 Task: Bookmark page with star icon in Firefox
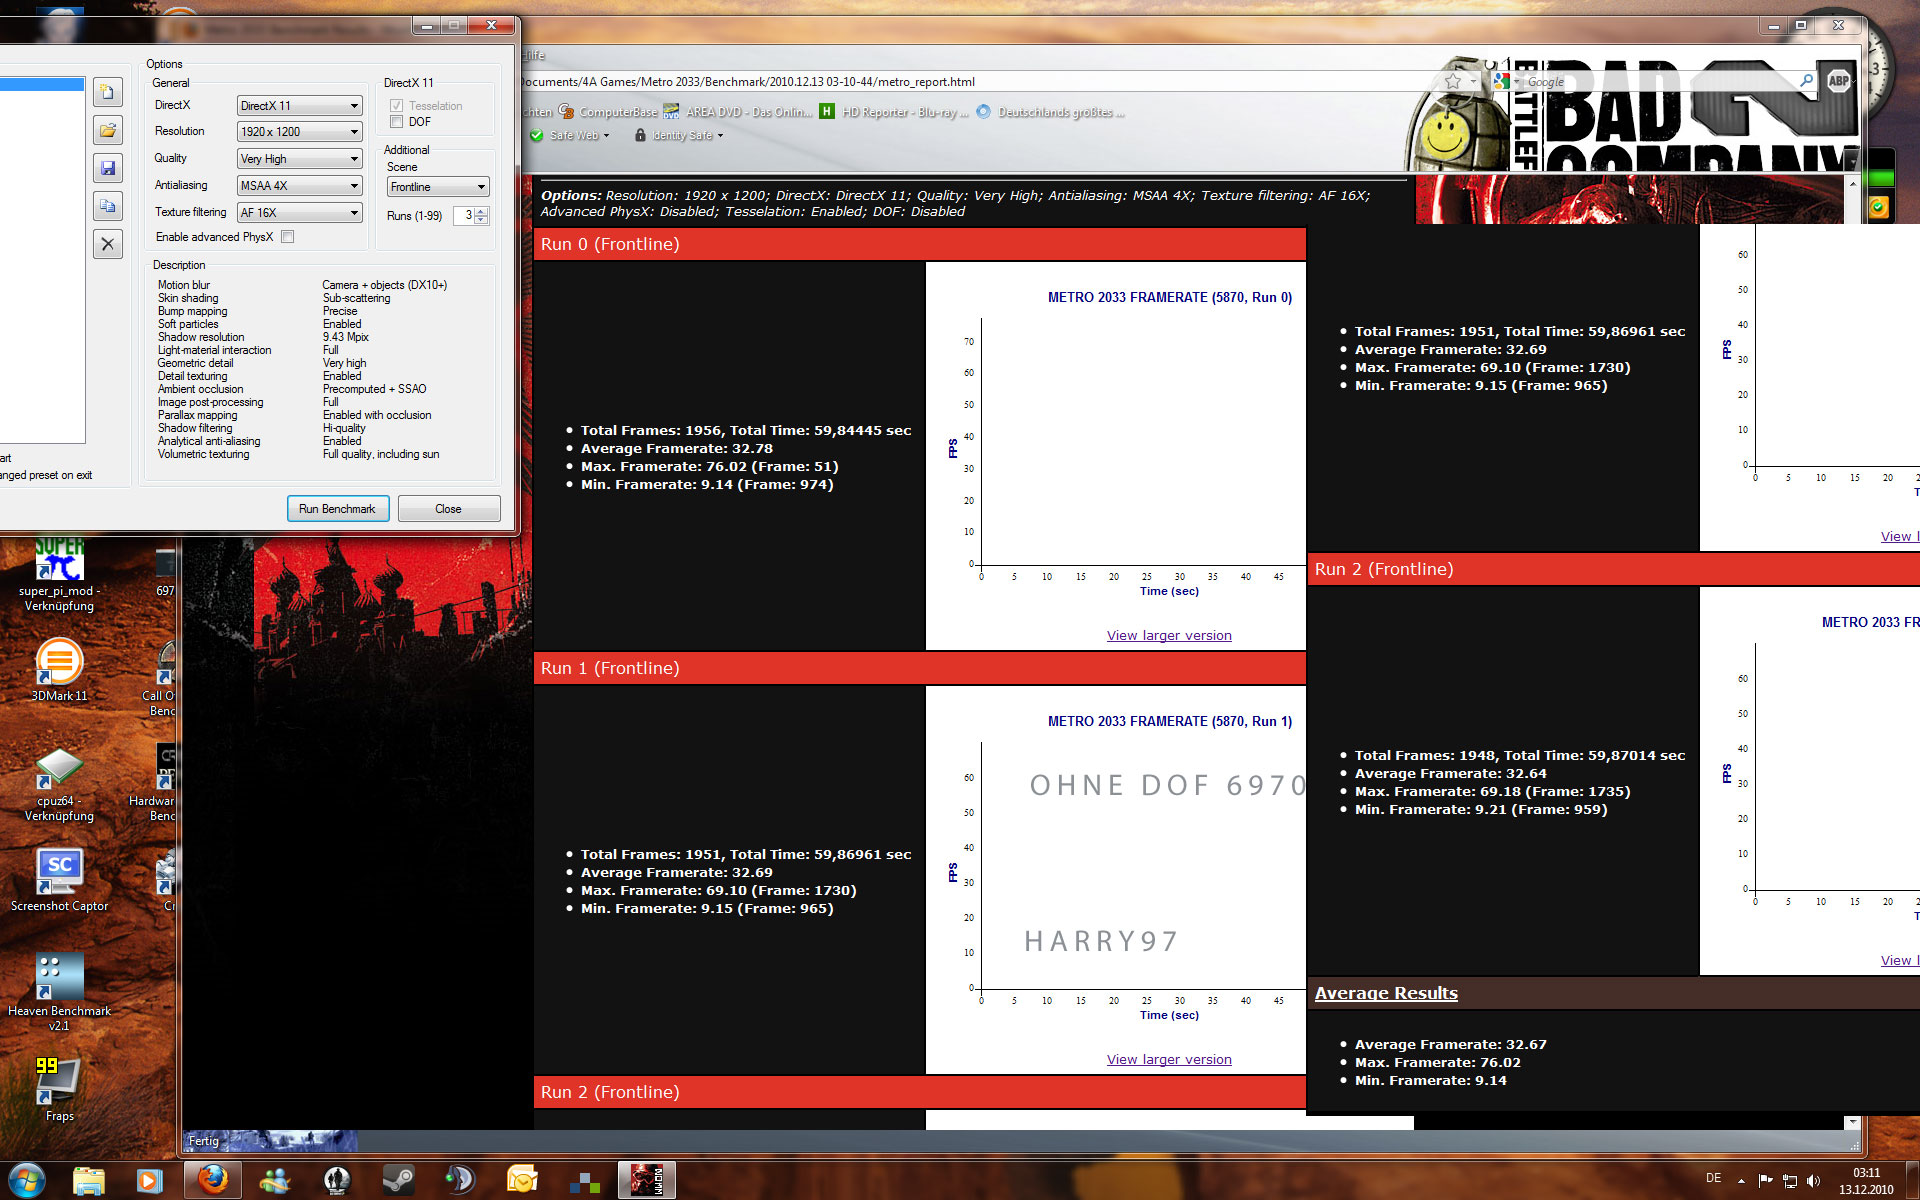(x=1453, y=81)
